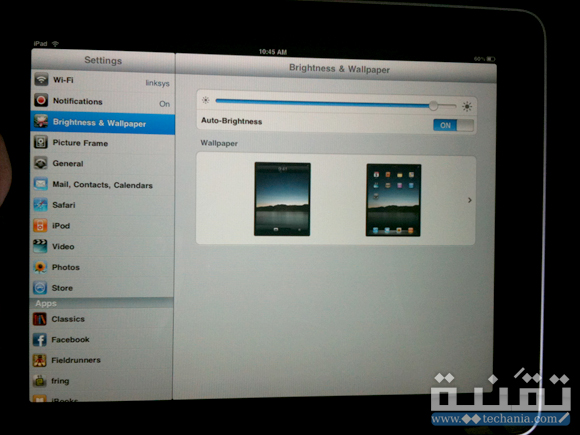Tap the iPod orange icon
Image resolution: width=580 pixels, height=435 pixels.
tap(40, 225)
